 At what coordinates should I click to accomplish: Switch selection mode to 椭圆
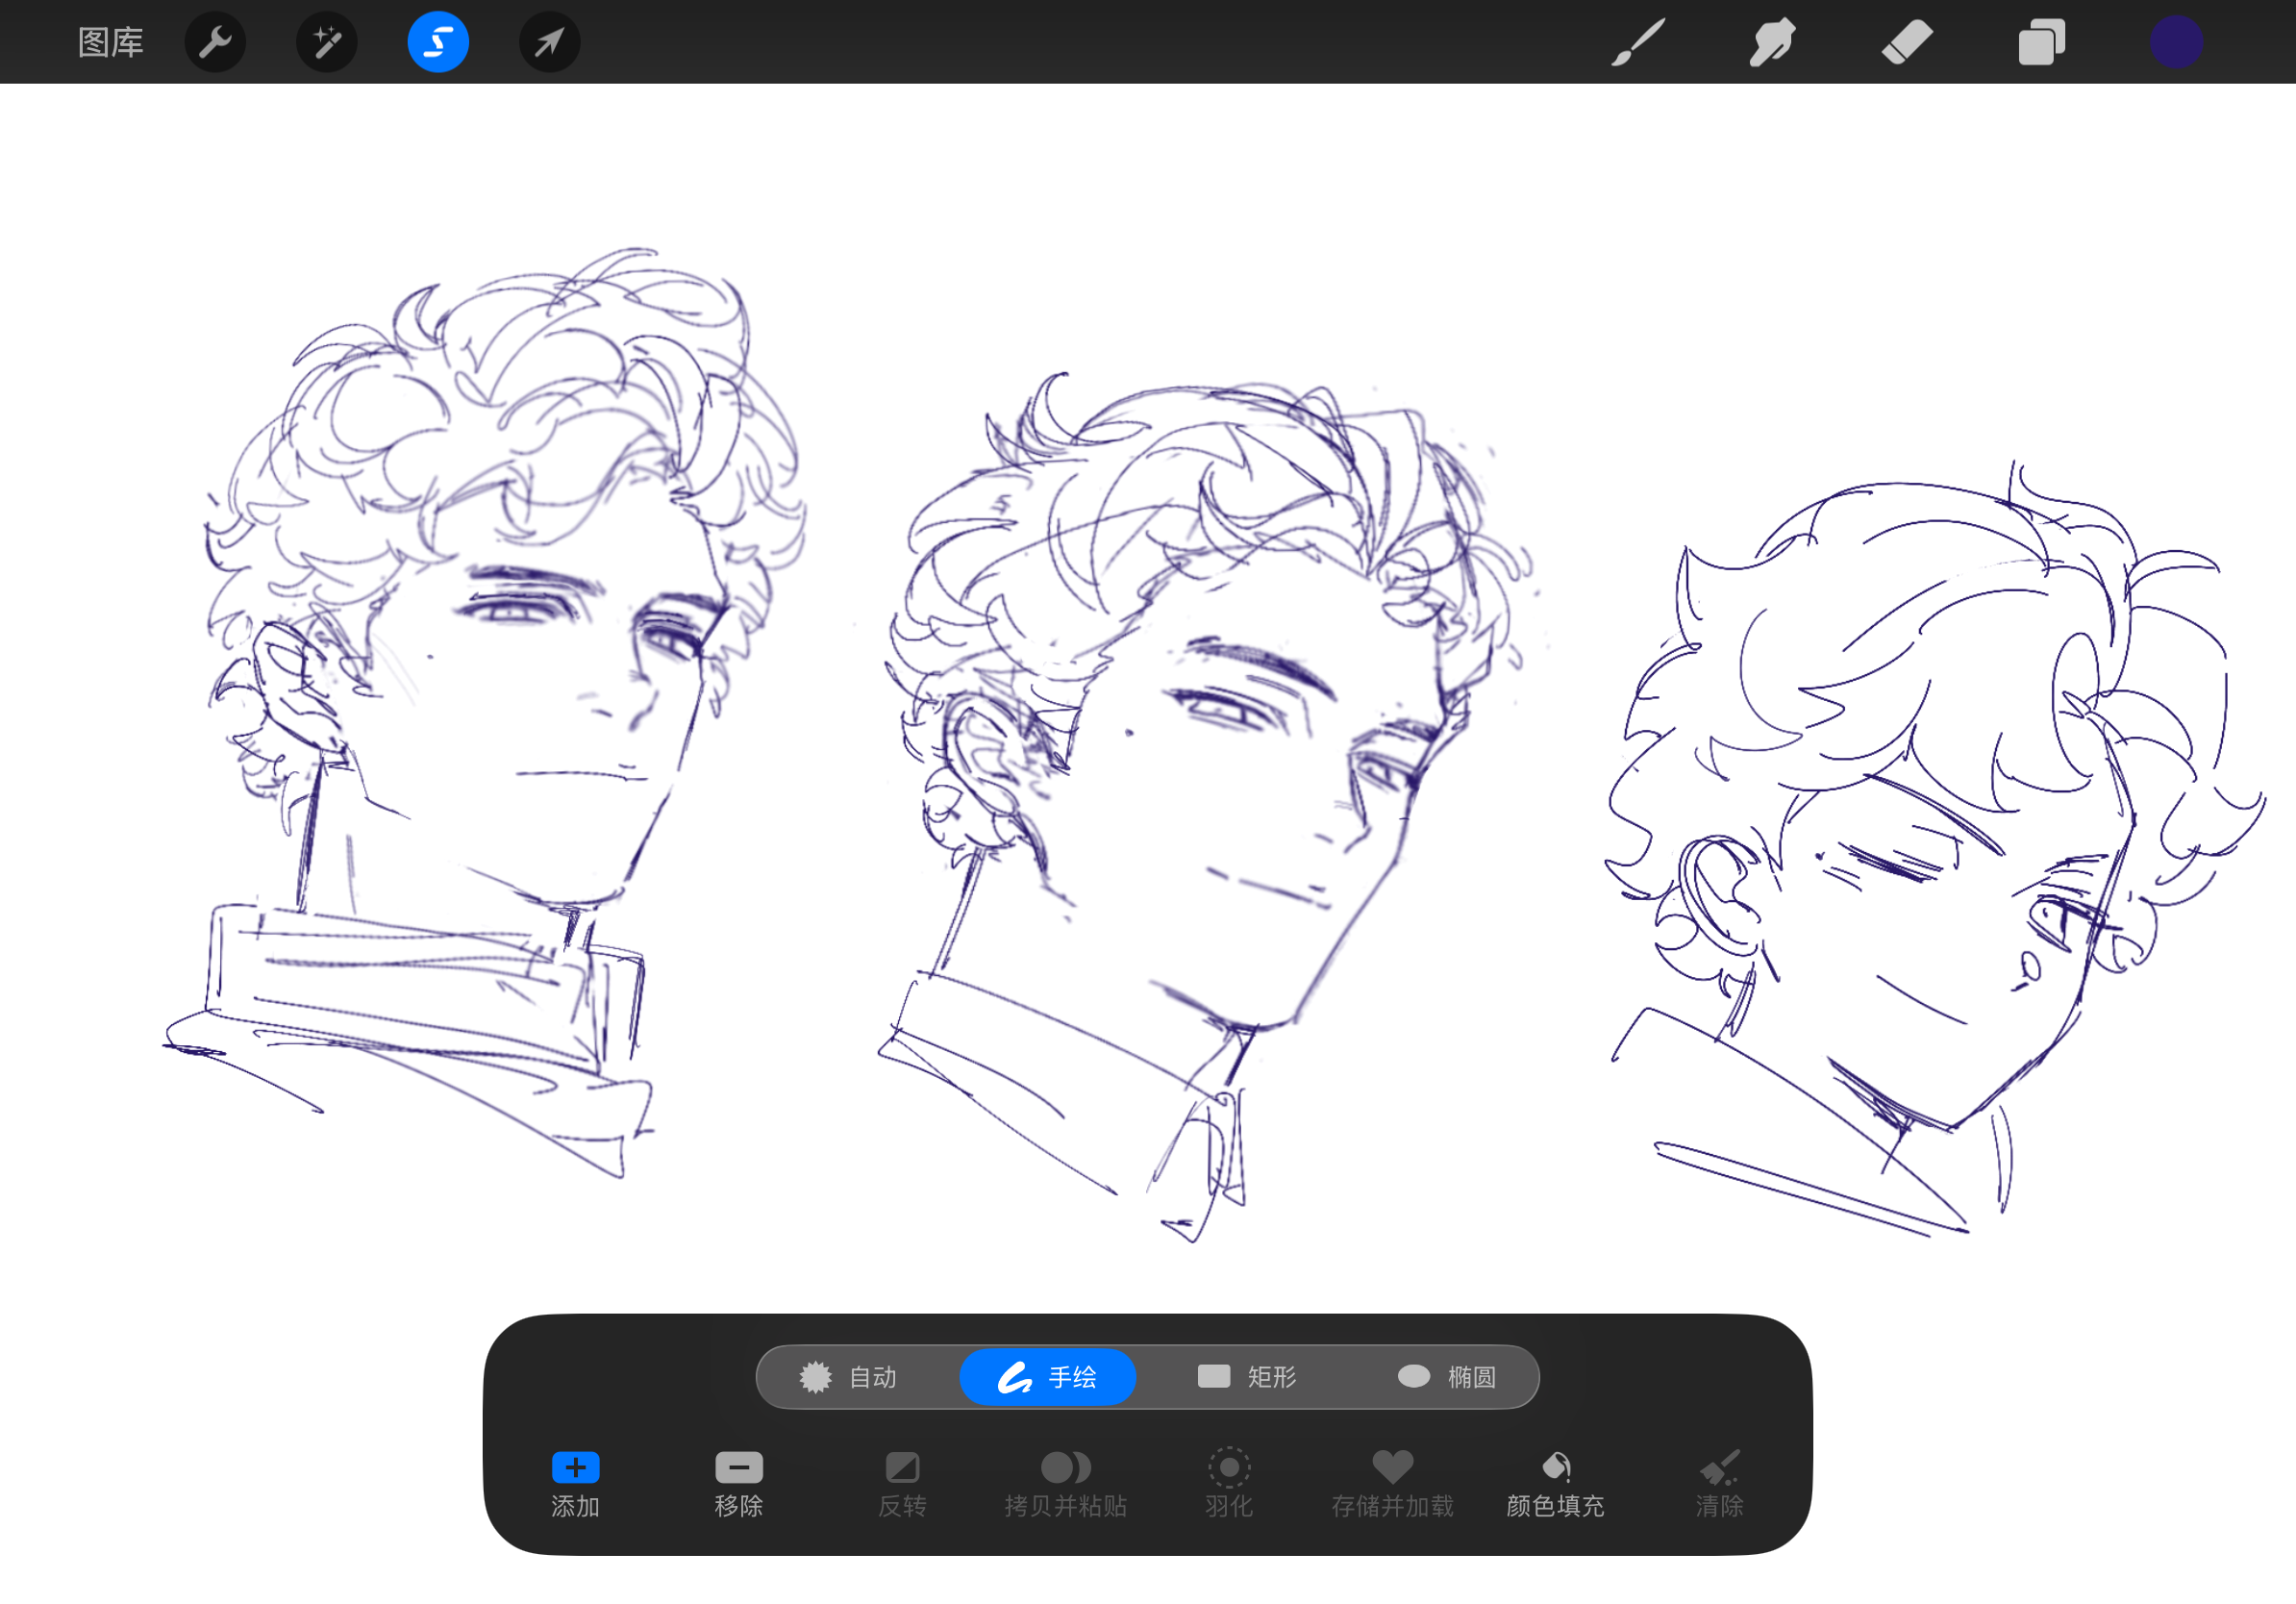(x=1446, y=1377)
